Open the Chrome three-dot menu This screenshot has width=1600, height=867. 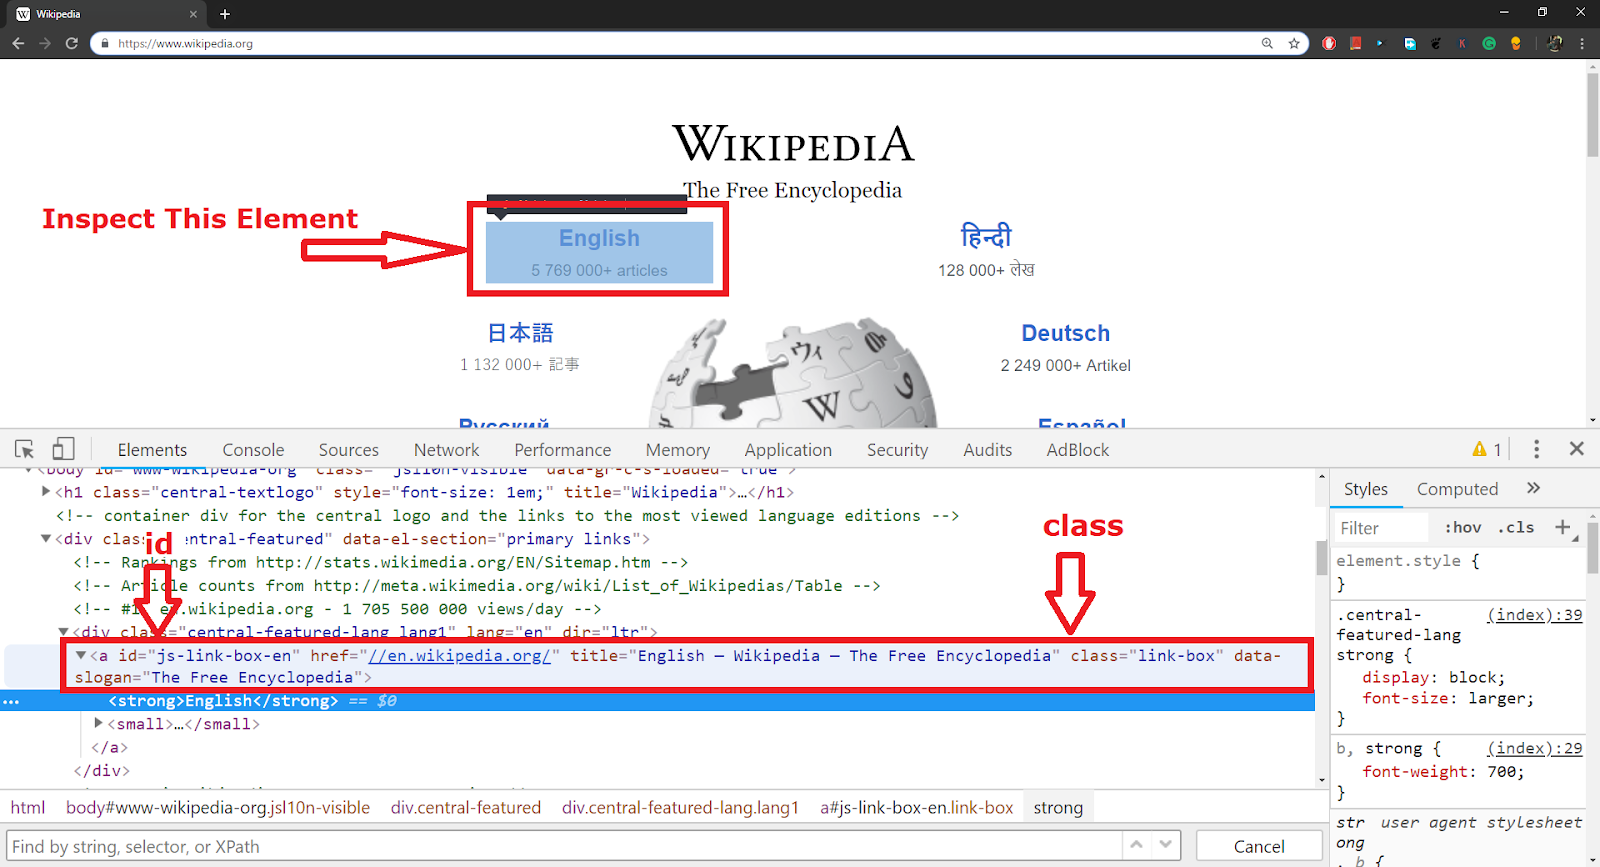coord(1582,43)
